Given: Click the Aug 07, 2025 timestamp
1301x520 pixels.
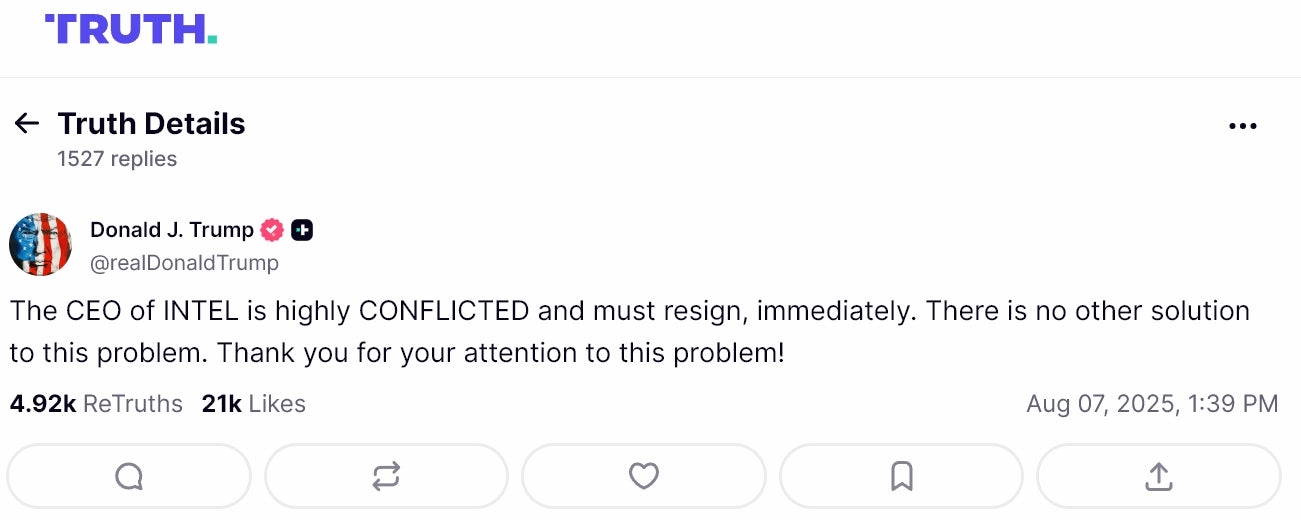Looking at the screenshot, I should (1152, 404).
